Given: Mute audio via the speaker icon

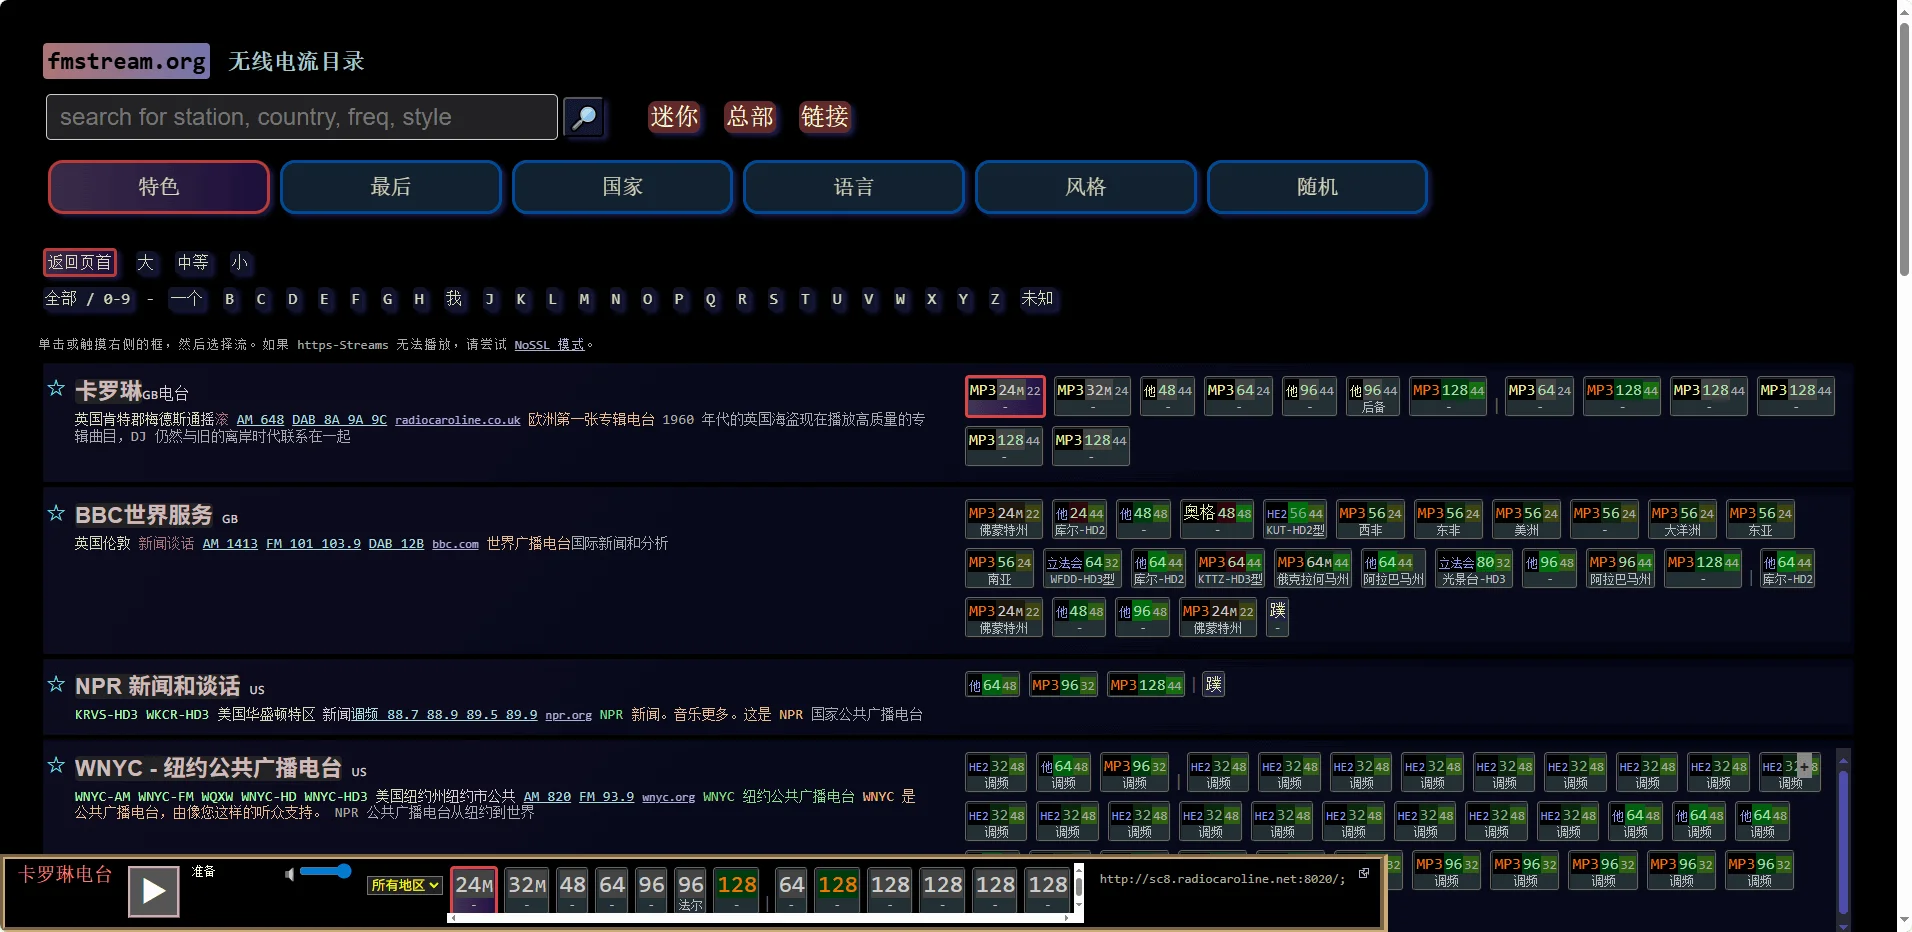Looking at the screenshot, I should (x=289, y=873).
